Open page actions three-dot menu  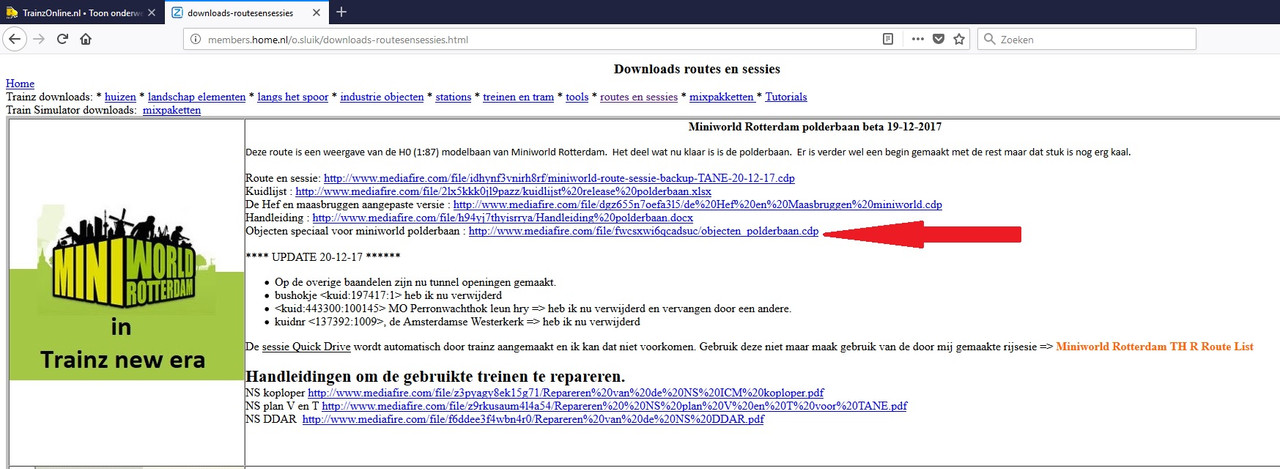pos(918,39)
